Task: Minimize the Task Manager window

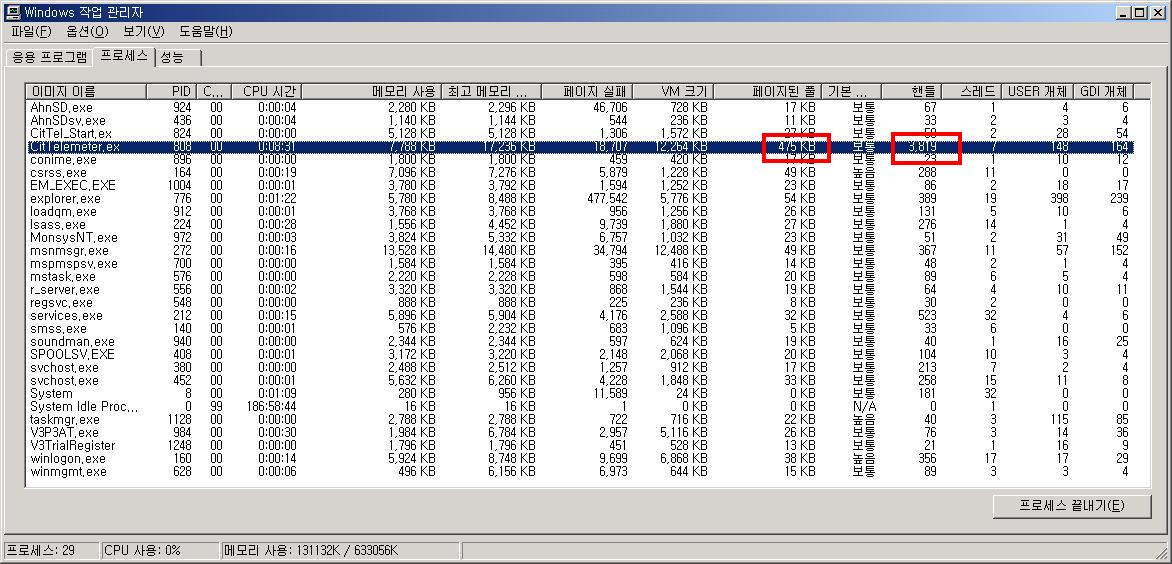Action: 1125,12
